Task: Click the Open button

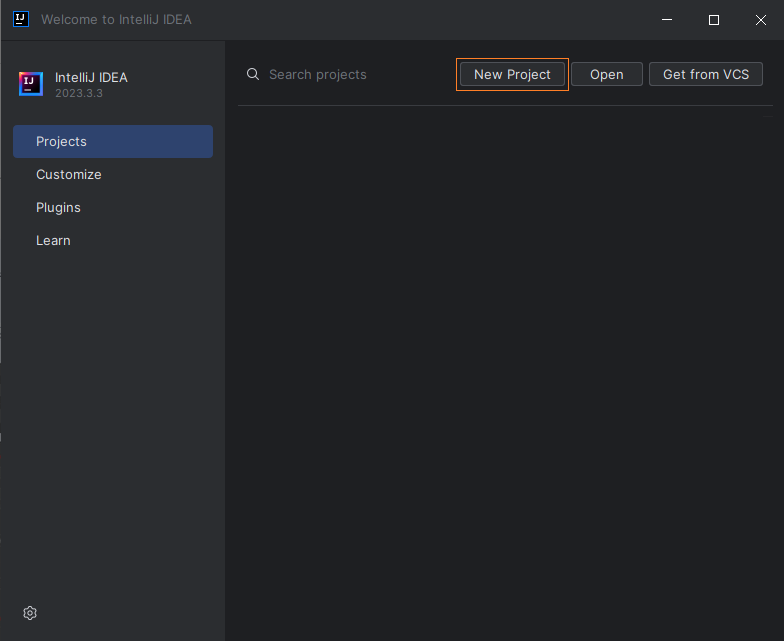Action: click(606, 74)
